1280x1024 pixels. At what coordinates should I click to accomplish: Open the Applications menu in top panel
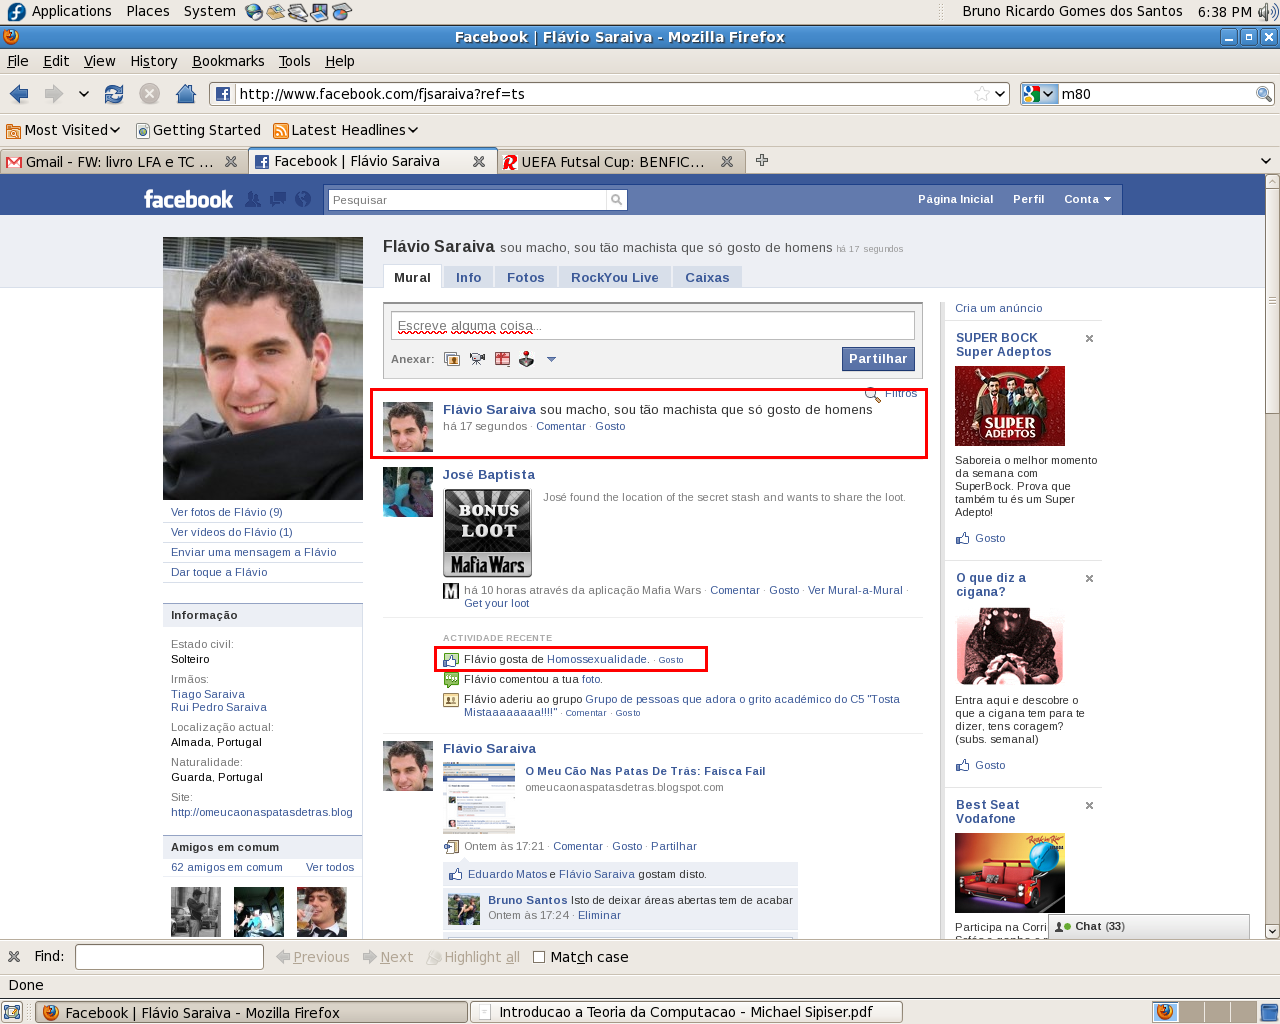[60, 11]
